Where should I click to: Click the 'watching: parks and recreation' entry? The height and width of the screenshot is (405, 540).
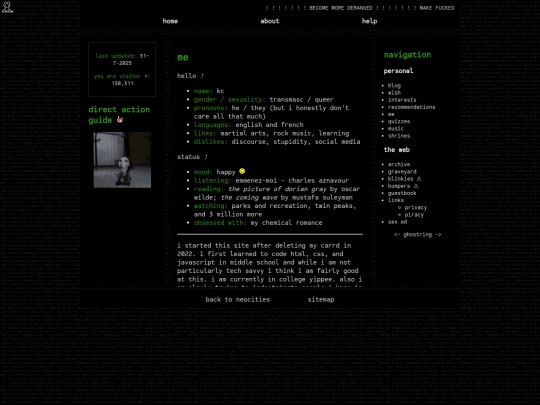tap(275, 210)
